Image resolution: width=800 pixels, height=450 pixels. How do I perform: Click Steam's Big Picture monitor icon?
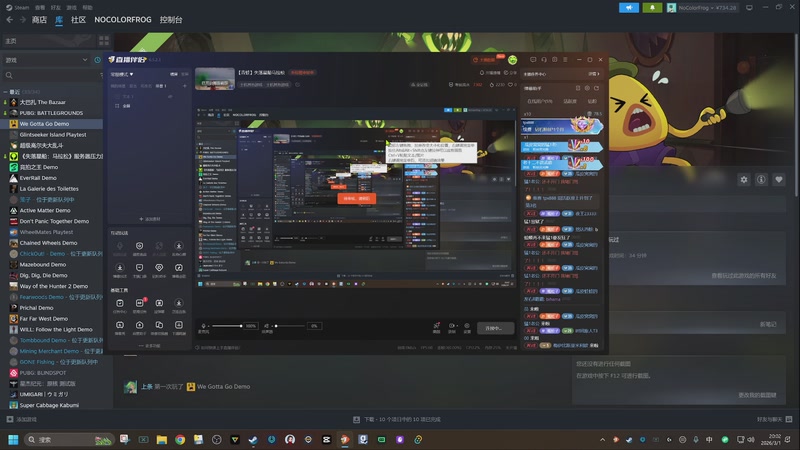(x=749, y=8)
